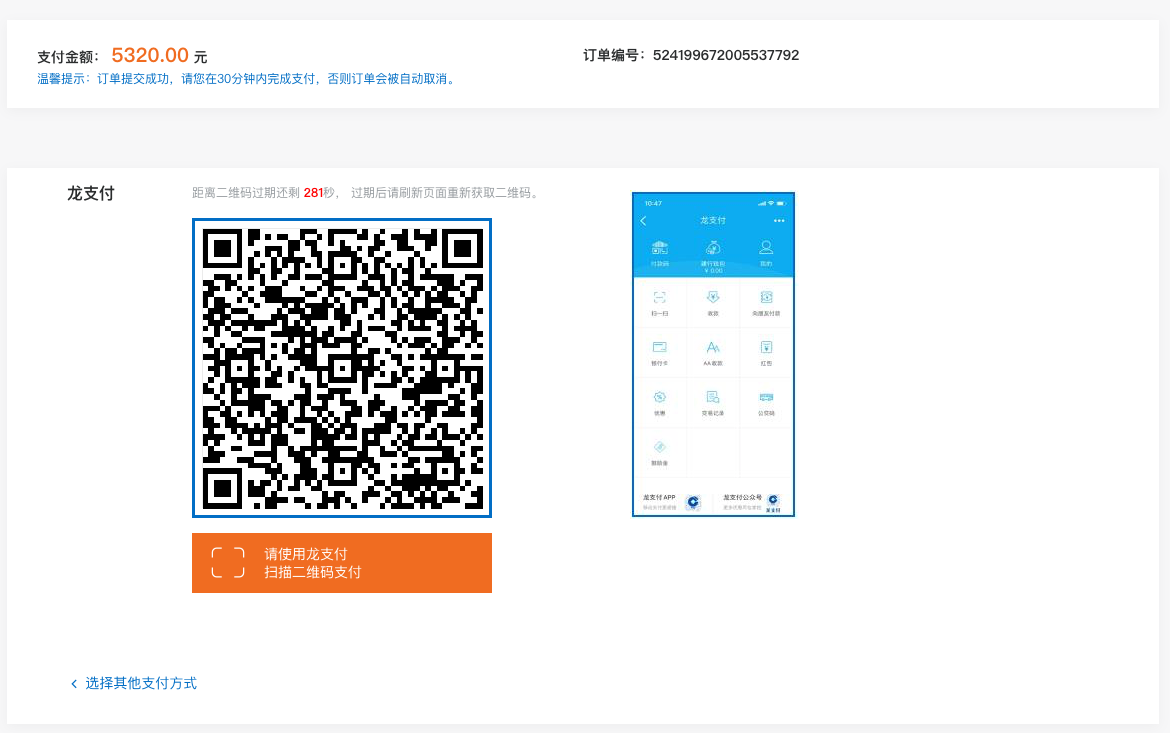Click the 付款码 icon in phone header
Image resolution: width=1170 pixels, height=733 pixels.
[660, 248]
